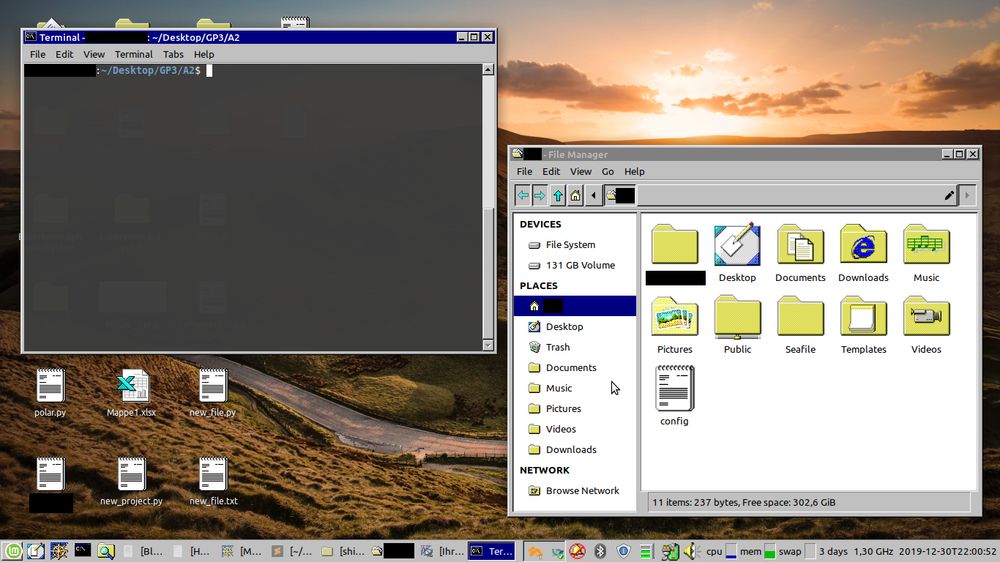Screen dimensions: 1000x562
Task: Go back in File Manager toolbar
Action: [523, 195]
